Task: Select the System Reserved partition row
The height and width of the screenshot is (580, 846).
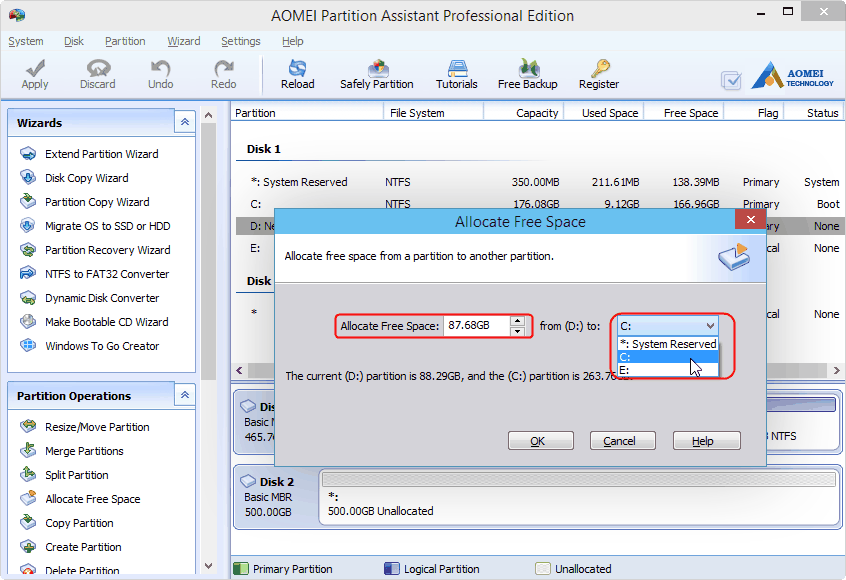Action: (x=540, y=182)
